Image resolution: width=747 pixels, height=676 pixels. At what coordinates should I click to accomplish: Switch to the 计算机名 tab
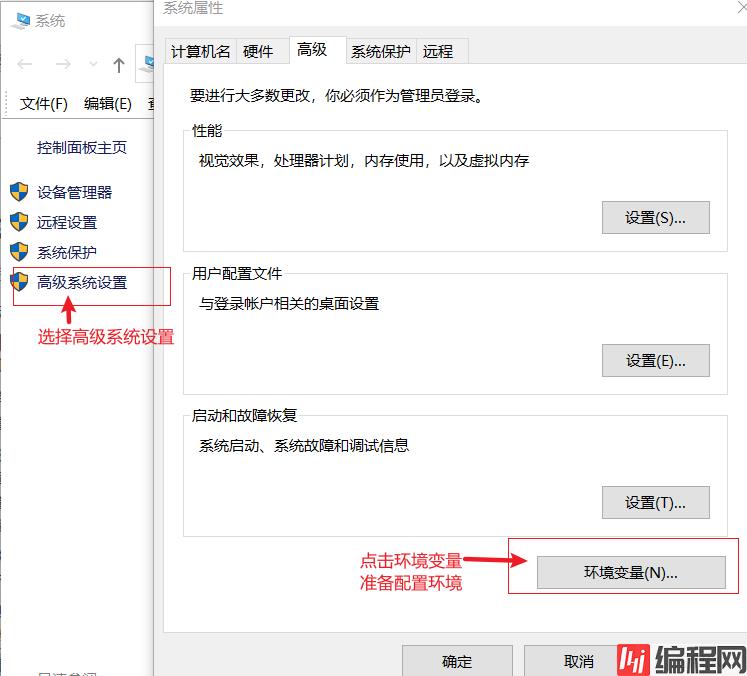pyautogui.click(x=200, y=51)
